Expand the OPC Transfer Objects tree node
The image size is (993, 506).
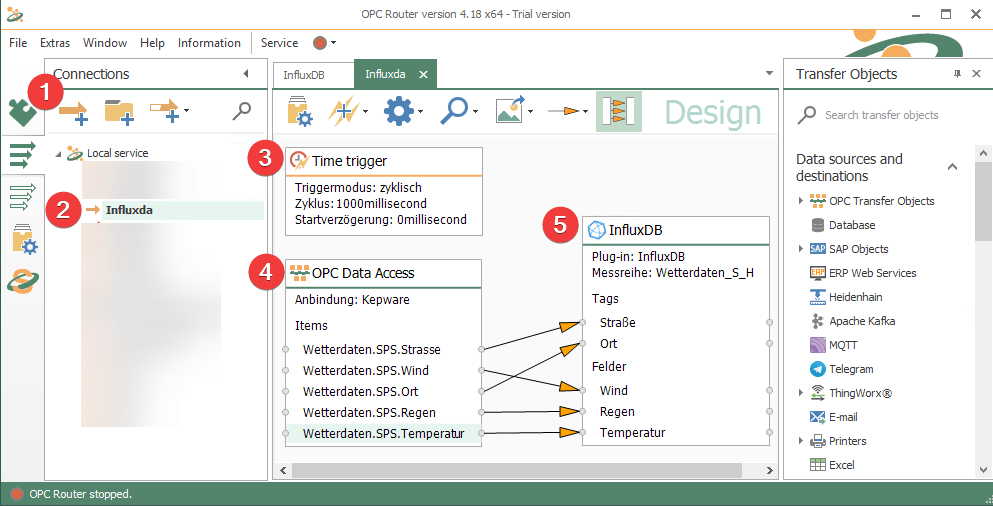801,201
